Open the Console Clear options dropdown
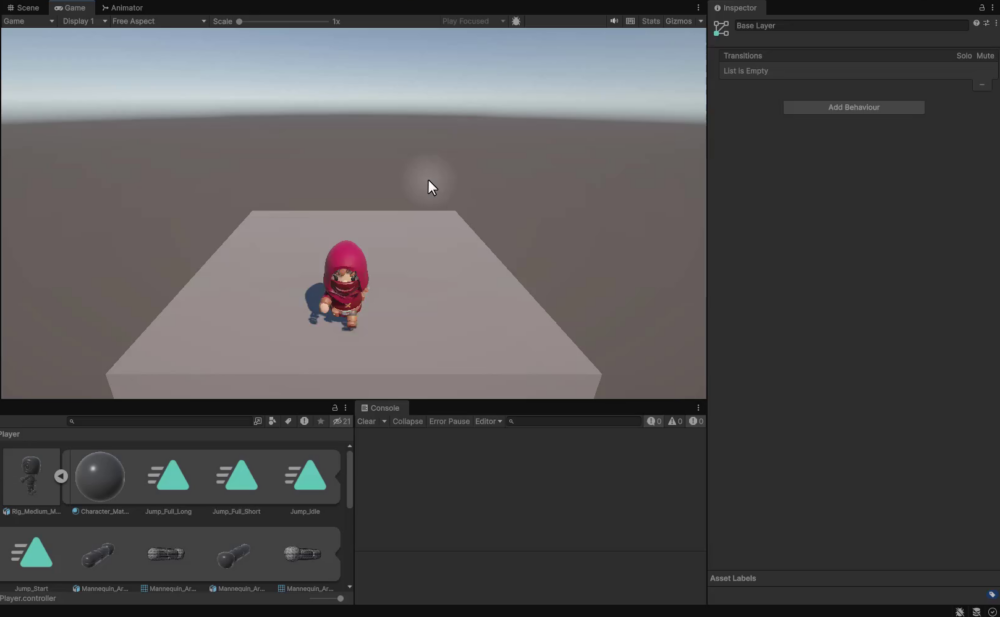1000x617 pixels. (384, 421)
